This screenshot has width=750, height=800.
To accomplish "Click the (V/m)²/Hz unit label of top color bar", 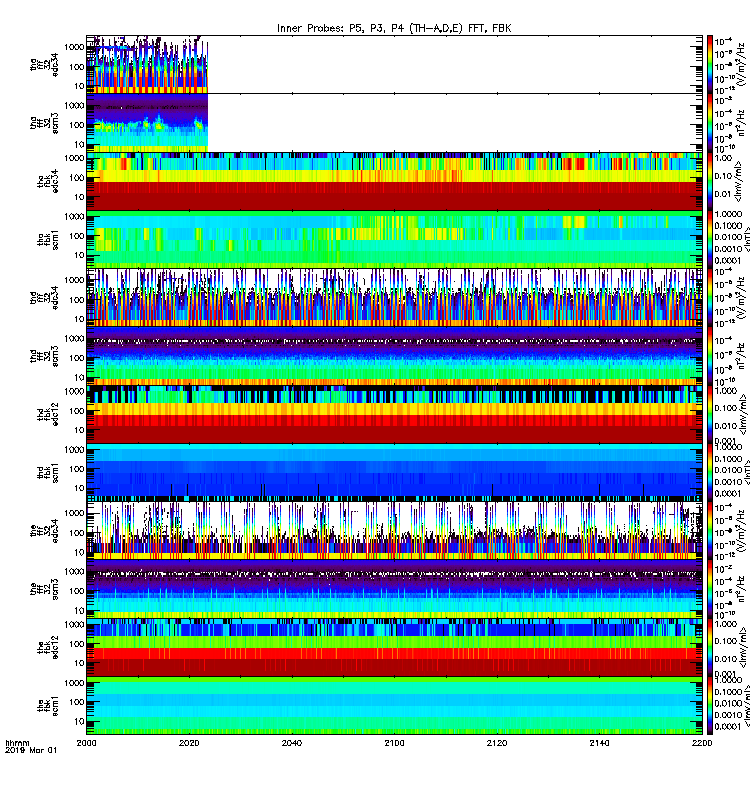I will [x=741, y=64].
